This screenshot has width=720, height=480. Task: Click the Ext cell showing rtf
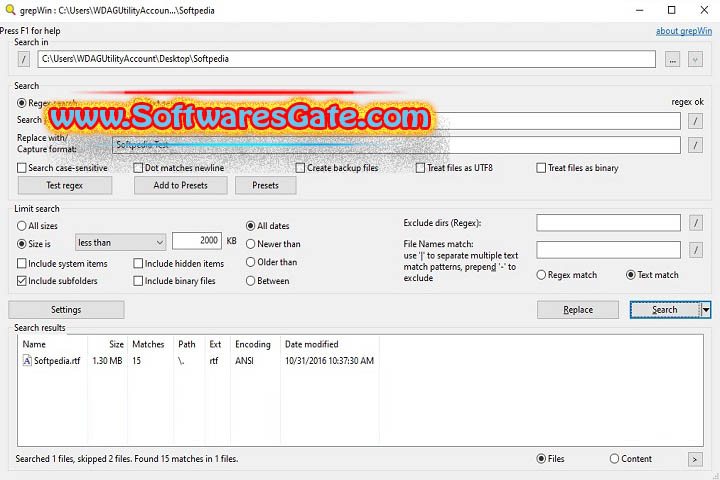214,361
